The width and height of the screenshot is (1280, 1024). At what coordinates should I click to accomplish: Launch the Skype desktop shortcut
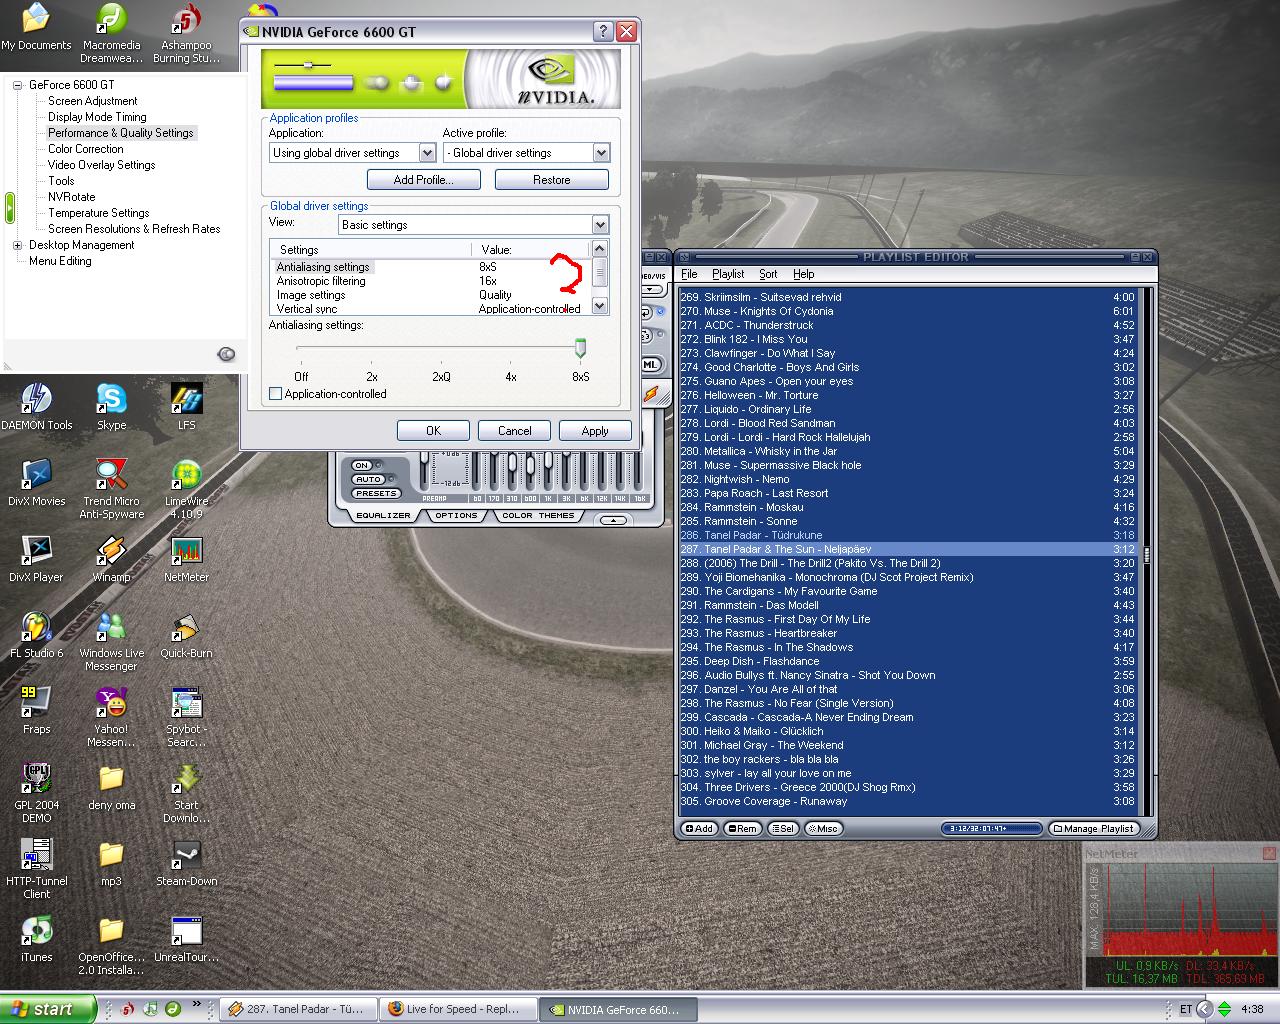click(x=111, y=406)
